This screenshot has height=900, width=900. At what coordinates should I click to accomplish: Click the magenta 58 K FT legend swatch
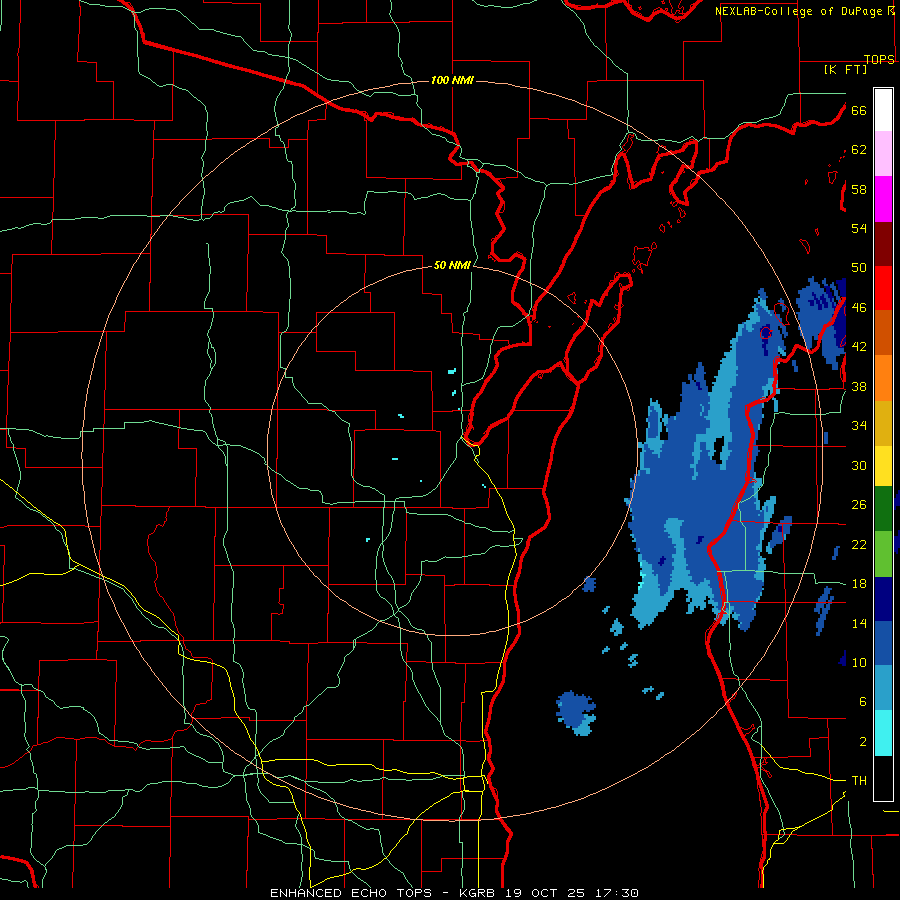(883, 199)
